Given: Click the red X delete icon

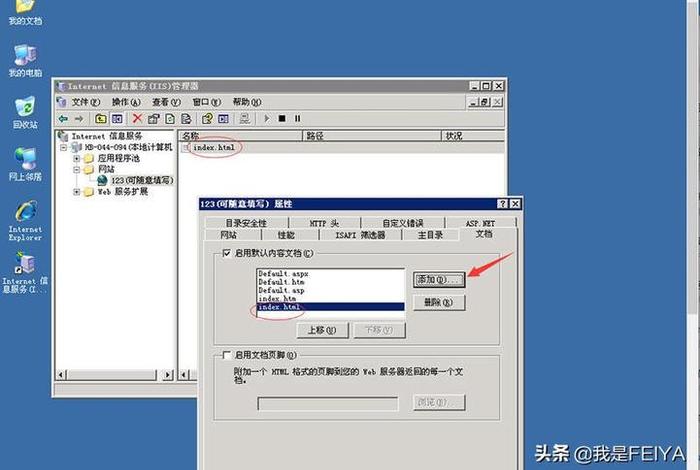Looking at the screenshot, I should pos(137,118).
